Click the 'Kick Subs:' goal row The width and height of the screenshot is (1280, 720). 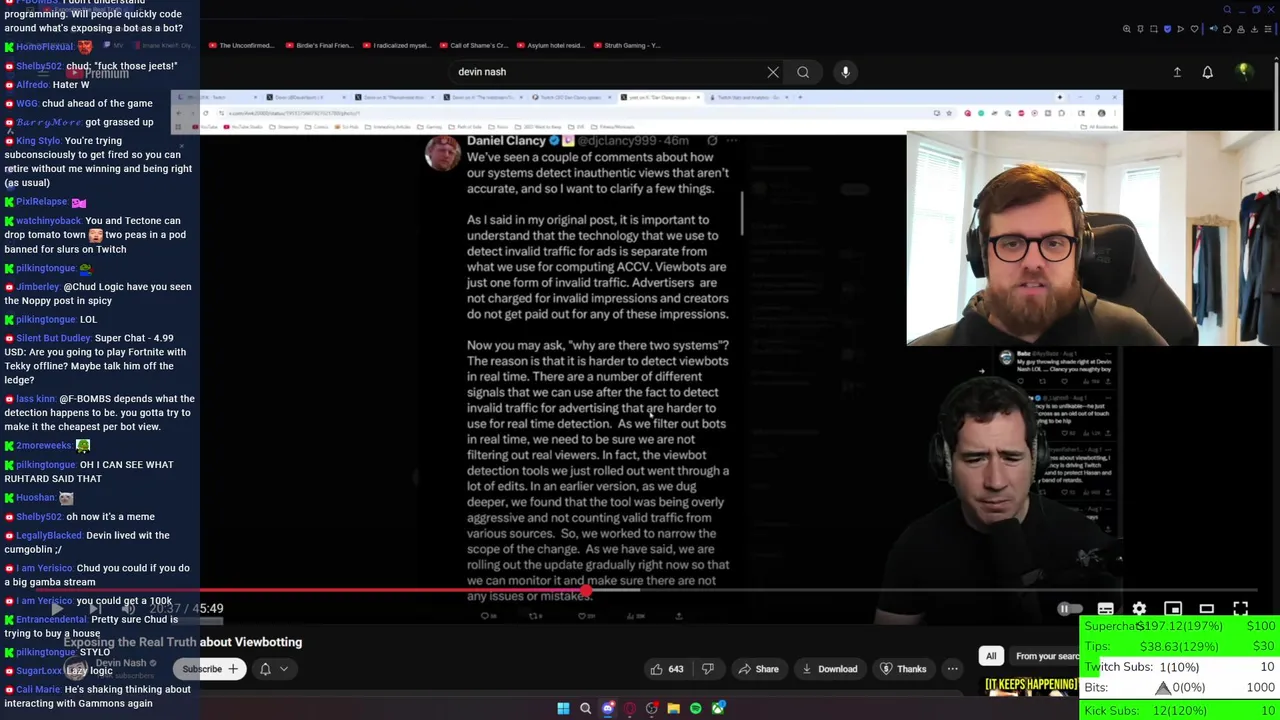tap(1180, 710)
